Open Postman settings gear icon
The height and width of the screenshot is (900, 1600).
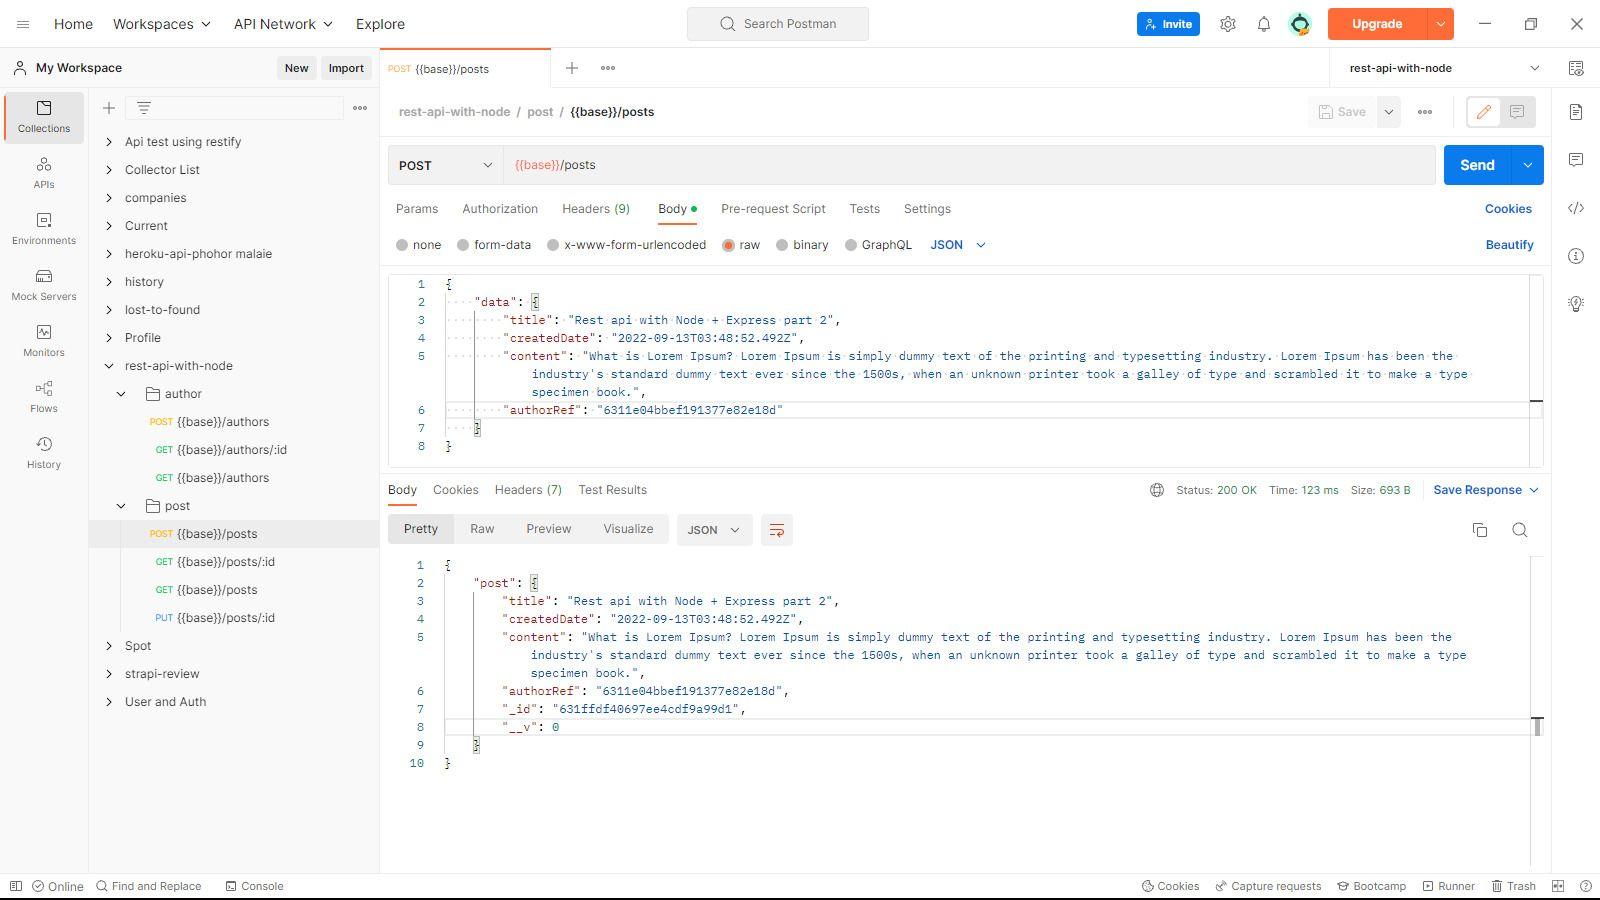click(x=1228, y=24)
